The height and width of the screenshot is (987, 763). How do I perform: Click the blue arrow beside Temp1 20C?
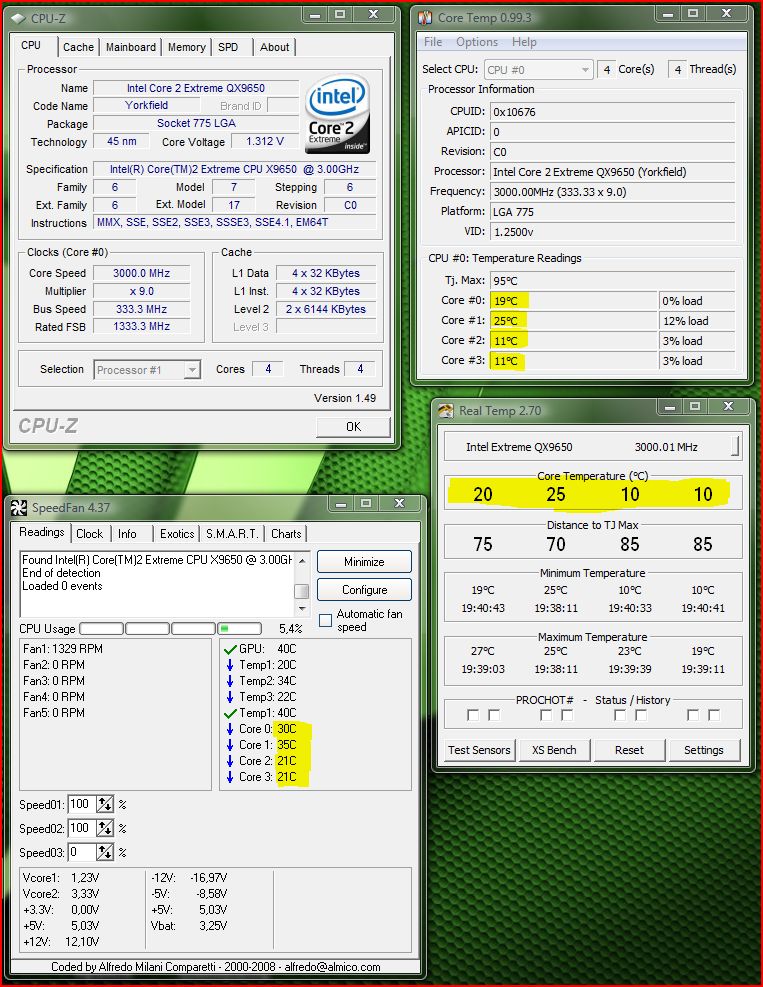point(230,665)
